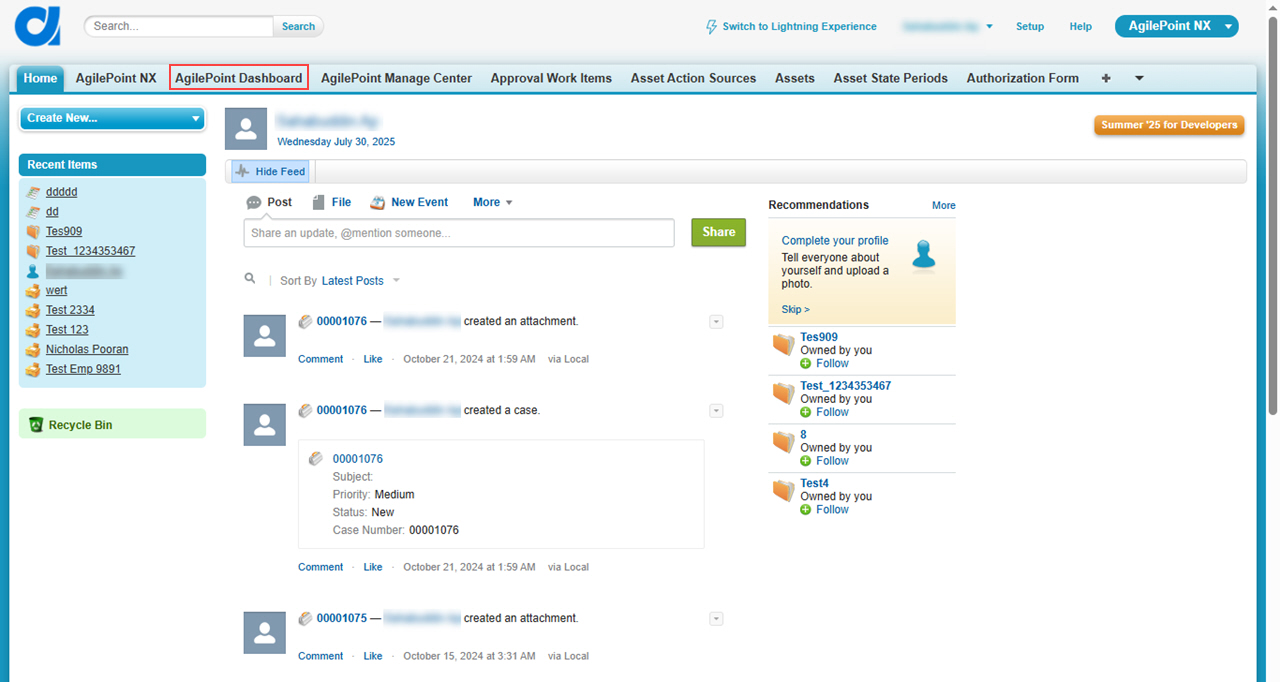Click the File document icon
The height and width of the screenshot is (682, 1280).
(x=318, y=202)
